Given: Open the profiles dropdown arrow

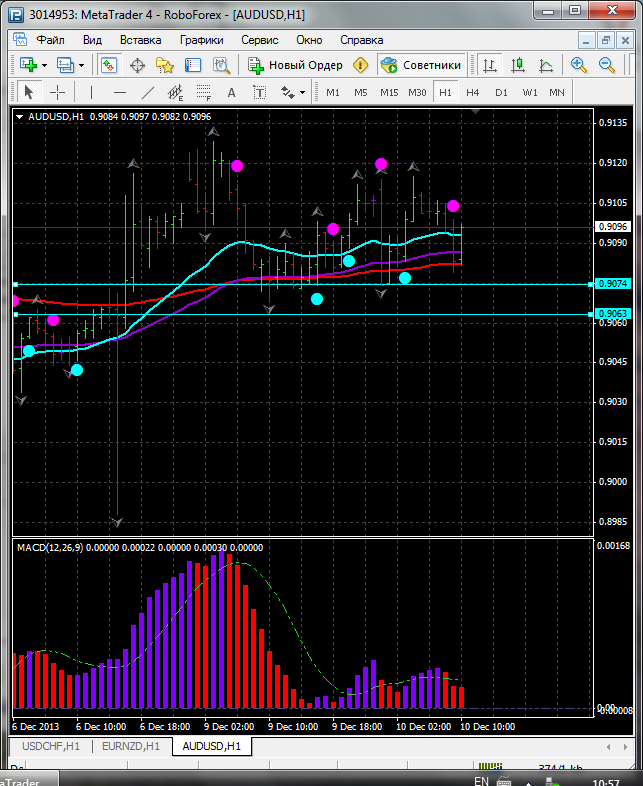Looking at the screenshot, I should 82,65.
